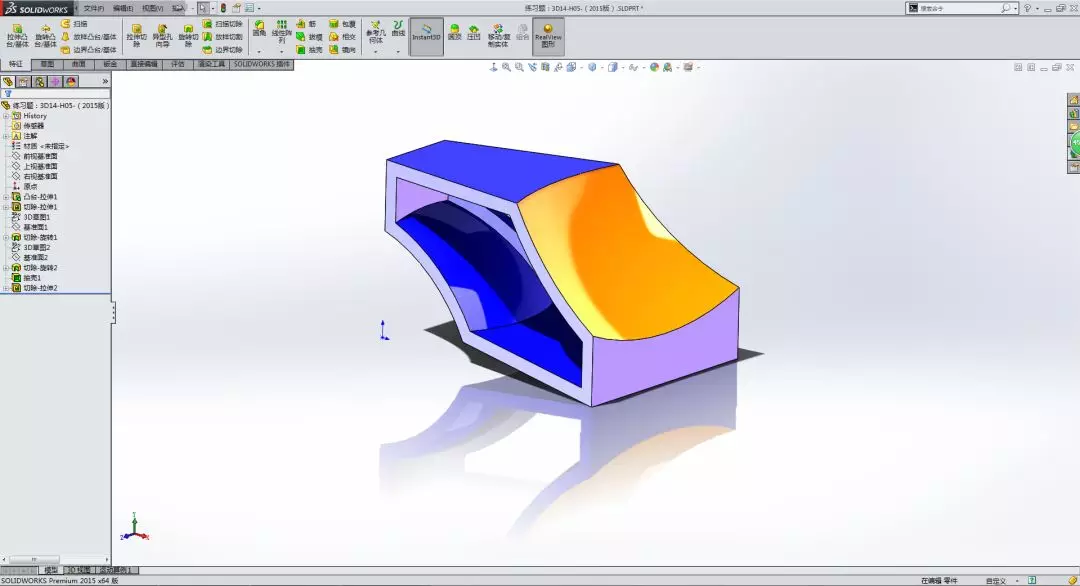Choose the 边界凸台/基体 boundary boss tool
This screenshot has height=586, width=1080.
[x=89, y=50]
